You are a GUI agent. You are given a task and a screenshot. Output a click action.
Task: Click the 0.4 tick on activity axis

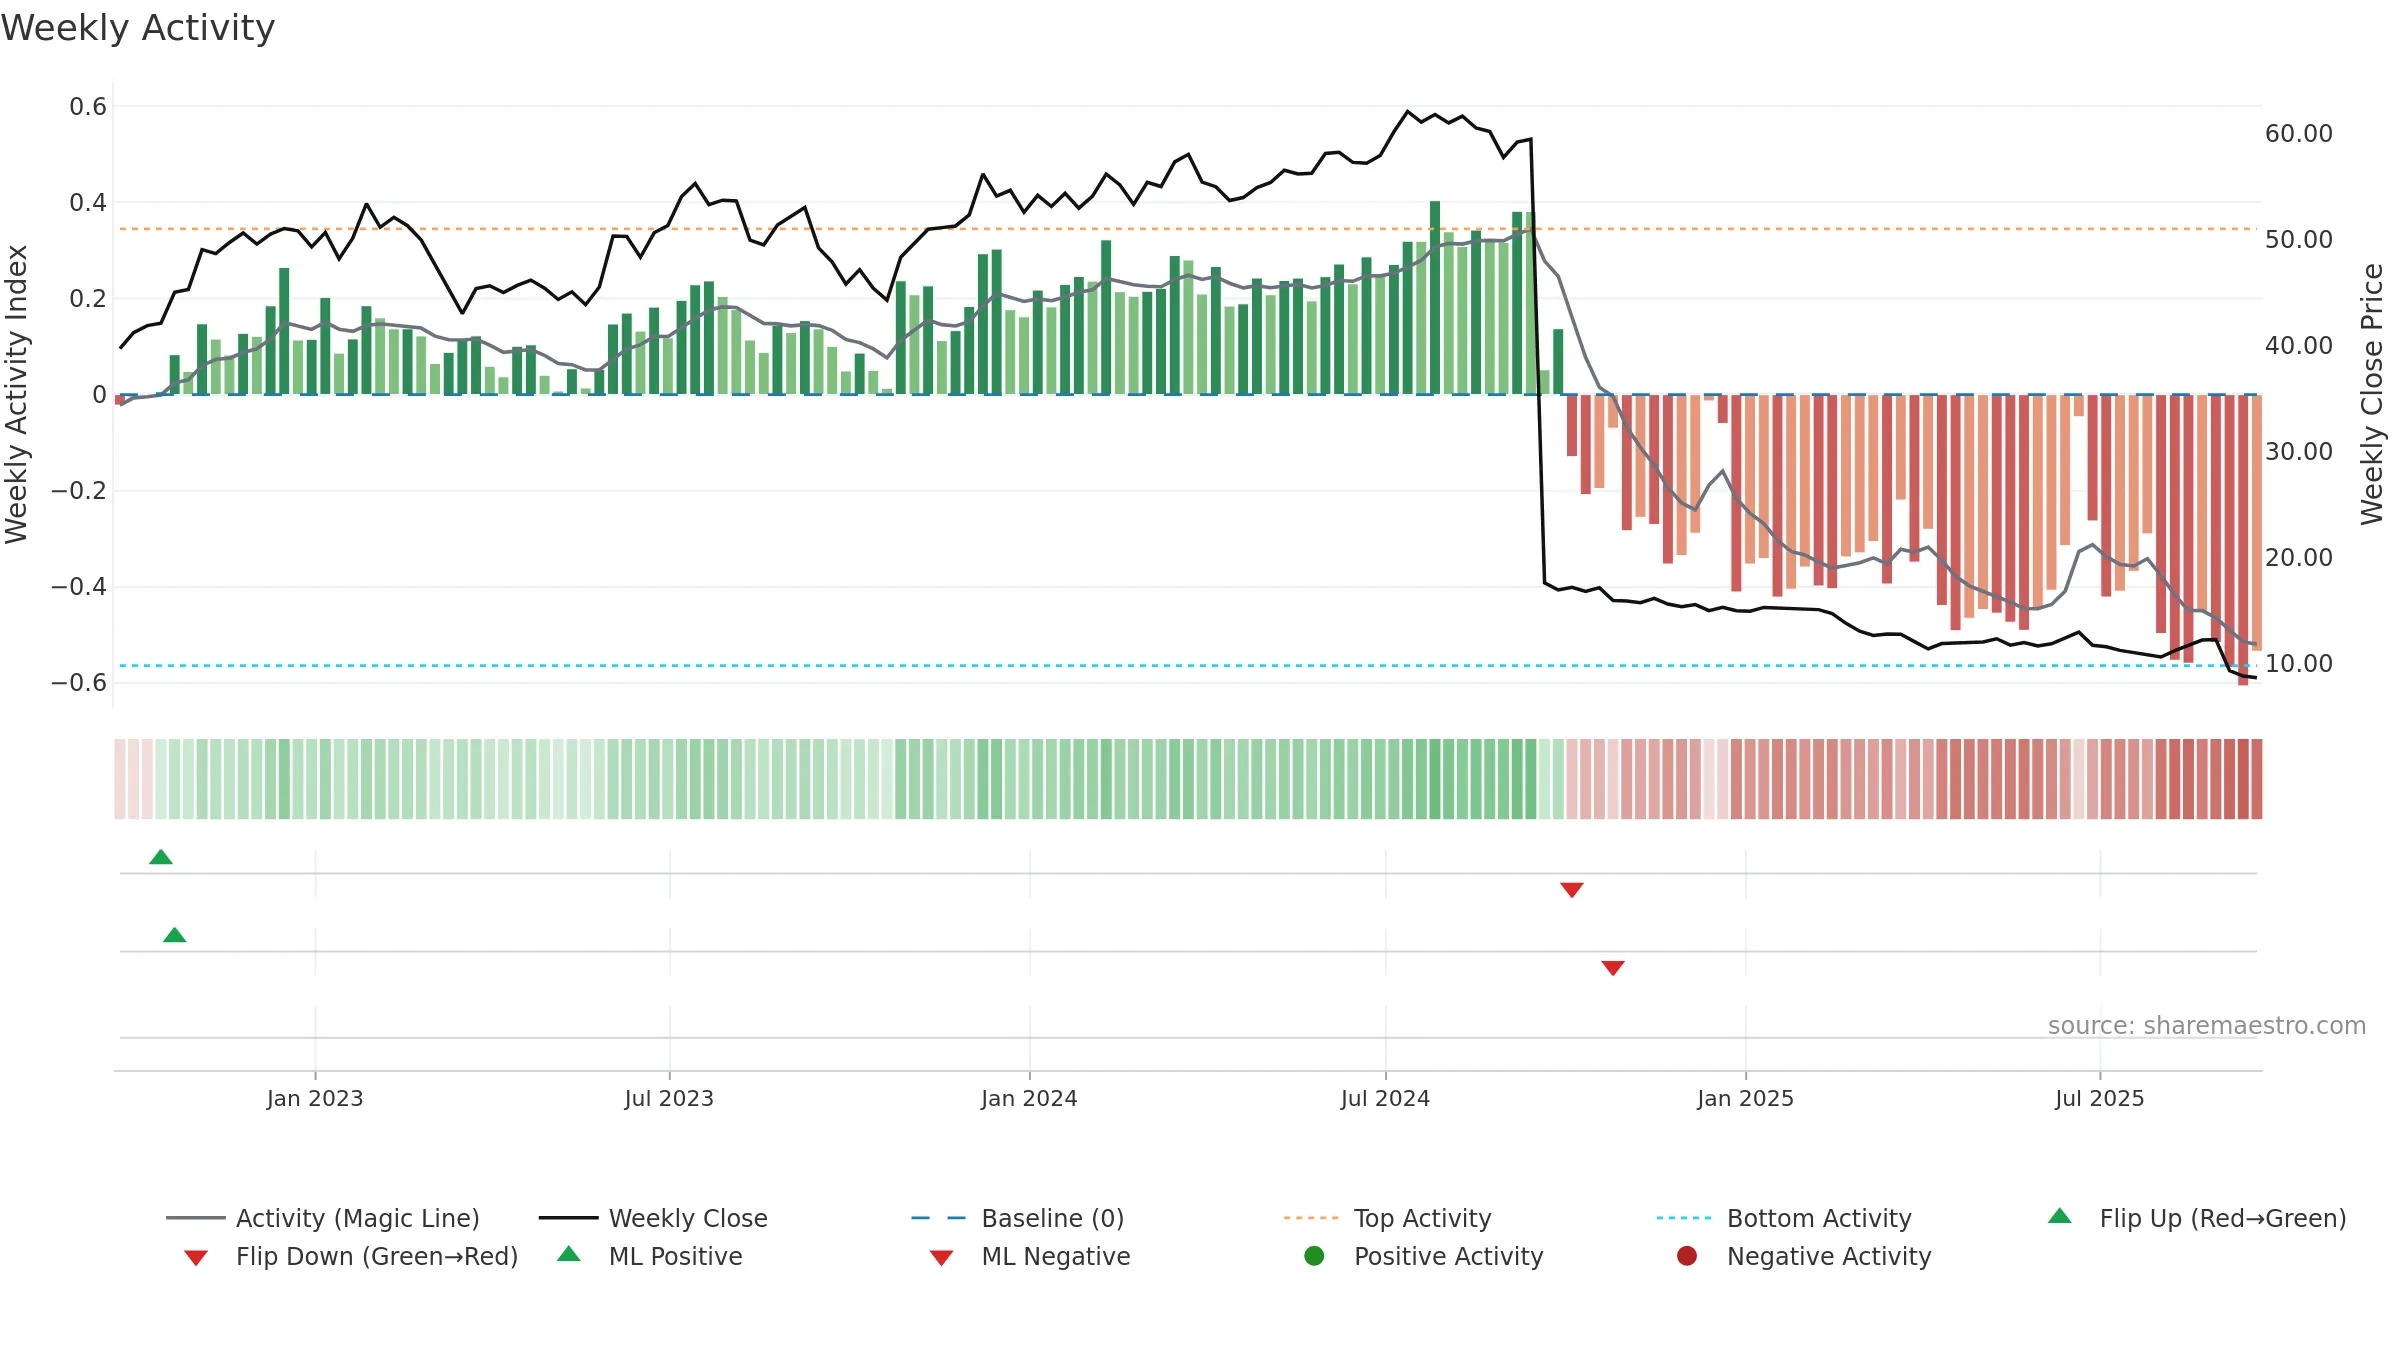pos(88,203)
